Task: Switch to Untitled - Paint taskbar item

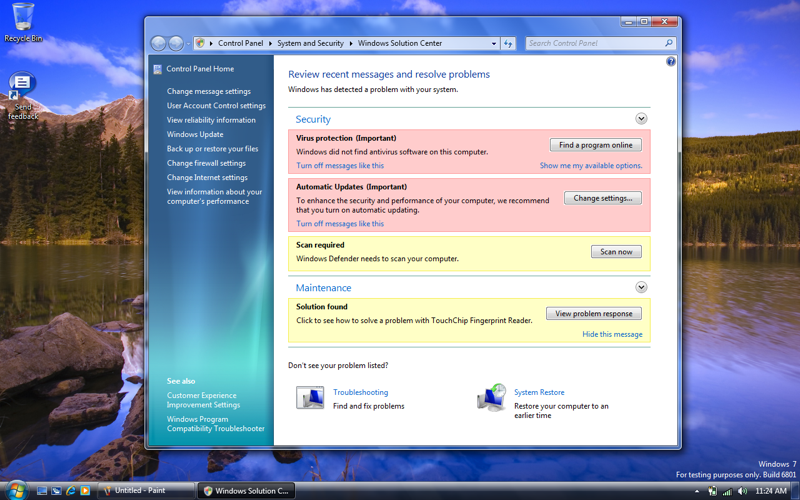Action: (146, 491)
